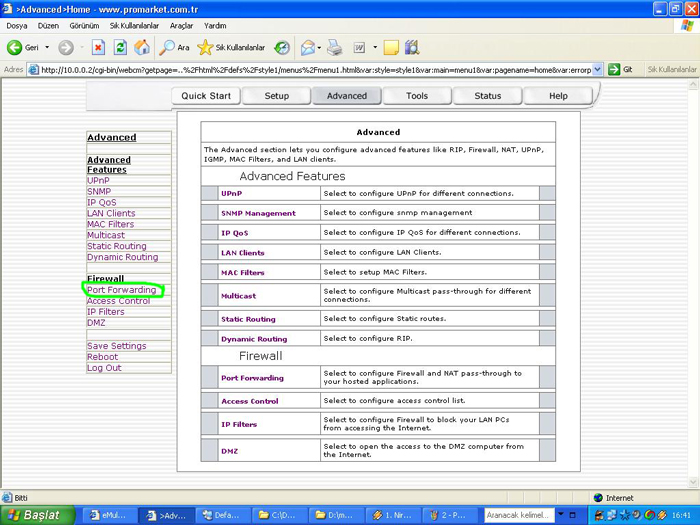Open Sık Kullanılanlar favorites star
Viewport: 700px width, 525px height.
(x=231, y=47)
